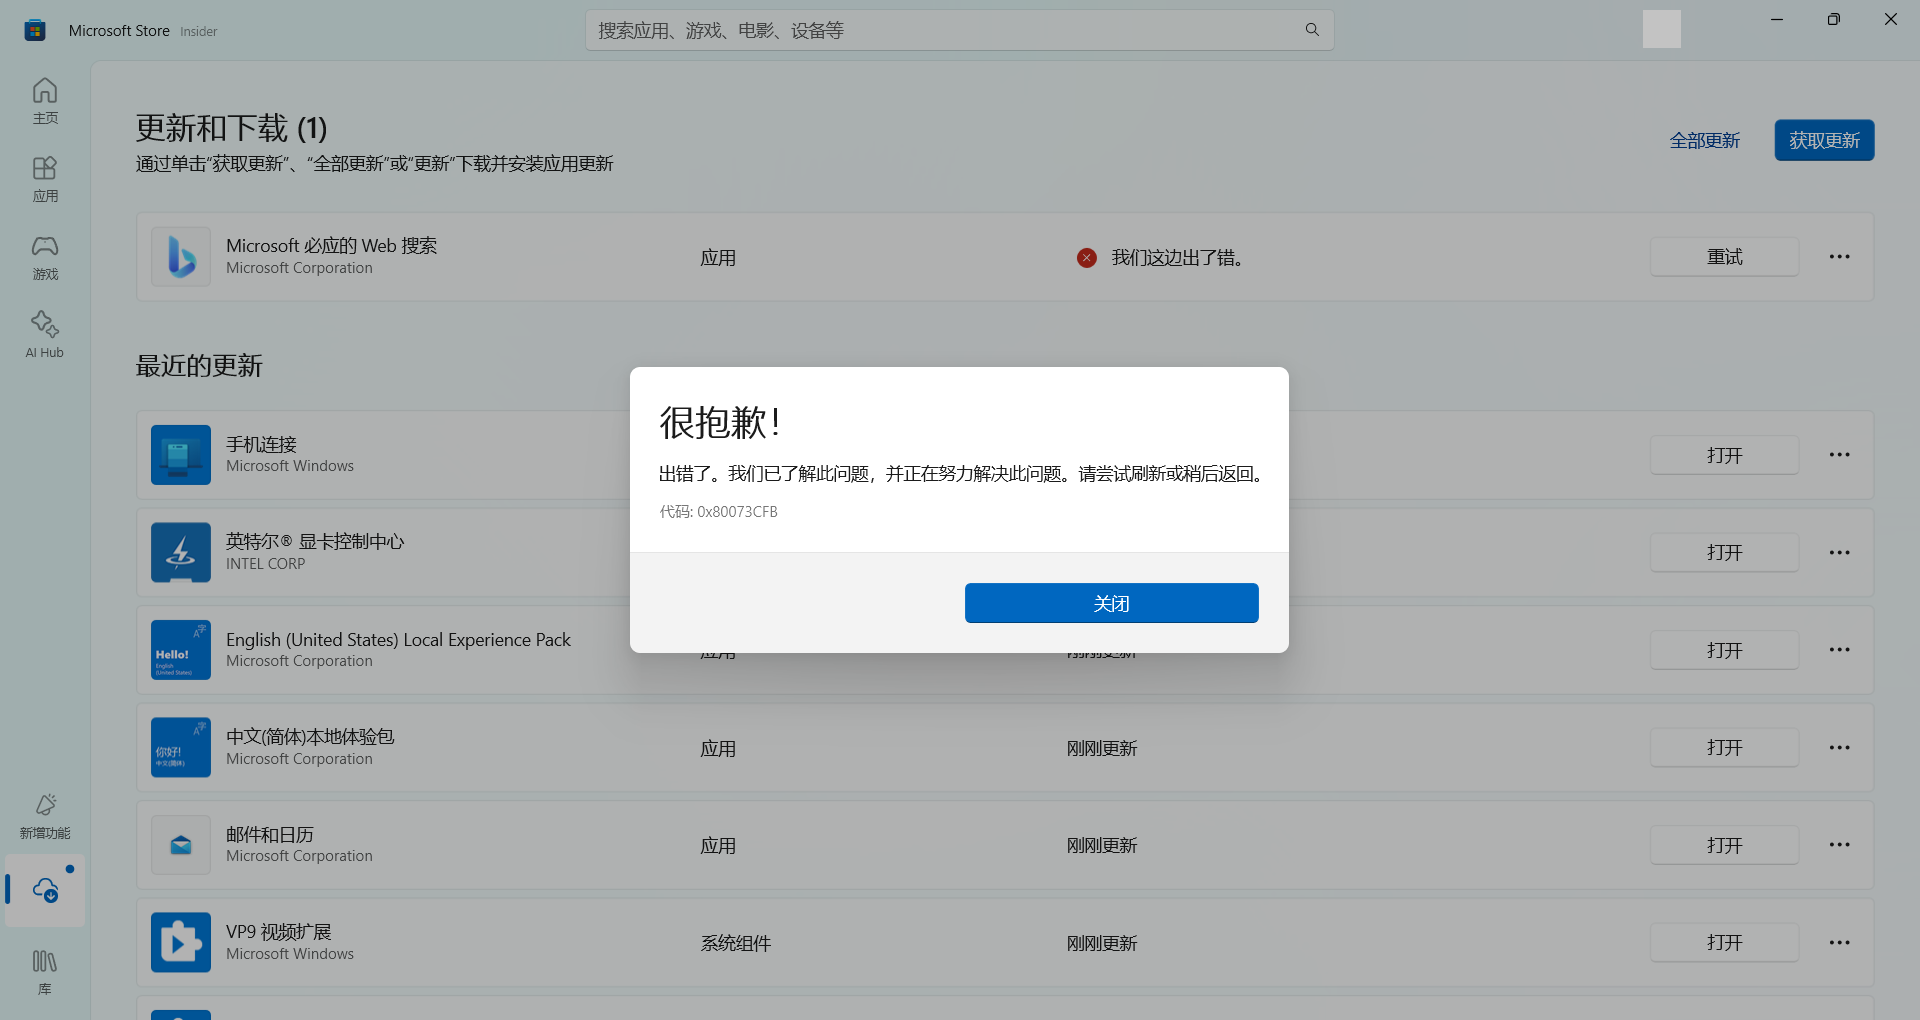1920x1020 pixels.
Task: Open 邮件和日历 with 打开 button
Action: pyautogui.click(x=1724, y=845)
